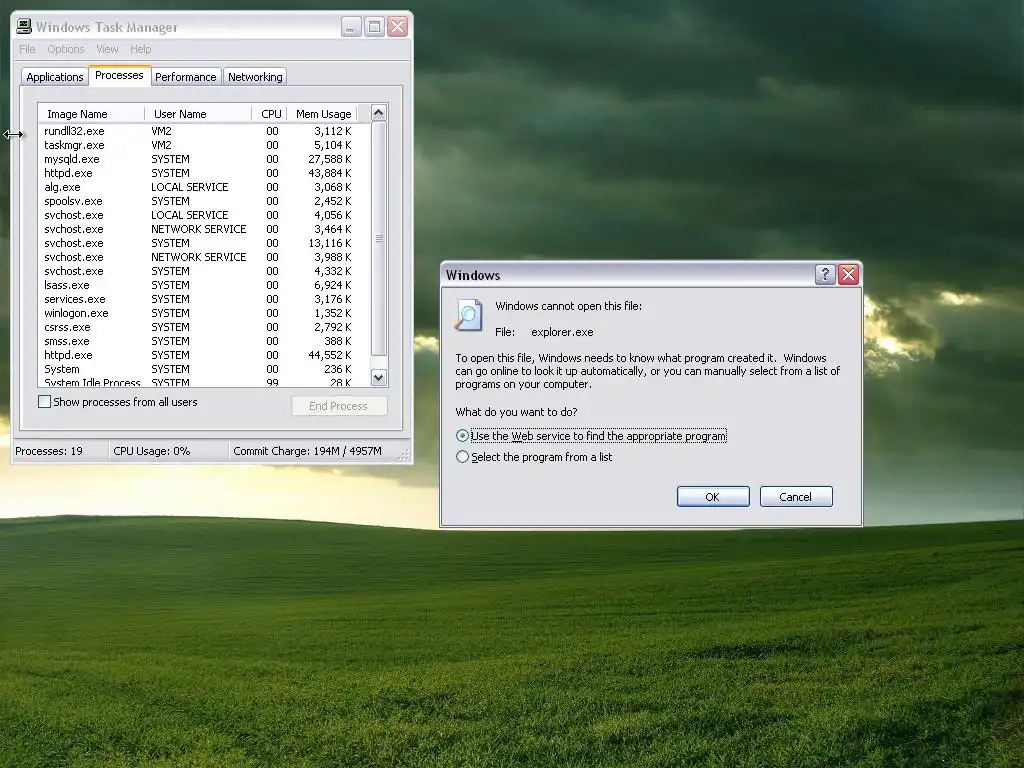Image resolution: width=1024 pixels, height=768 pixels.
Task: Click the process list vertical scrollbar thumb
Action: [379, 238]
